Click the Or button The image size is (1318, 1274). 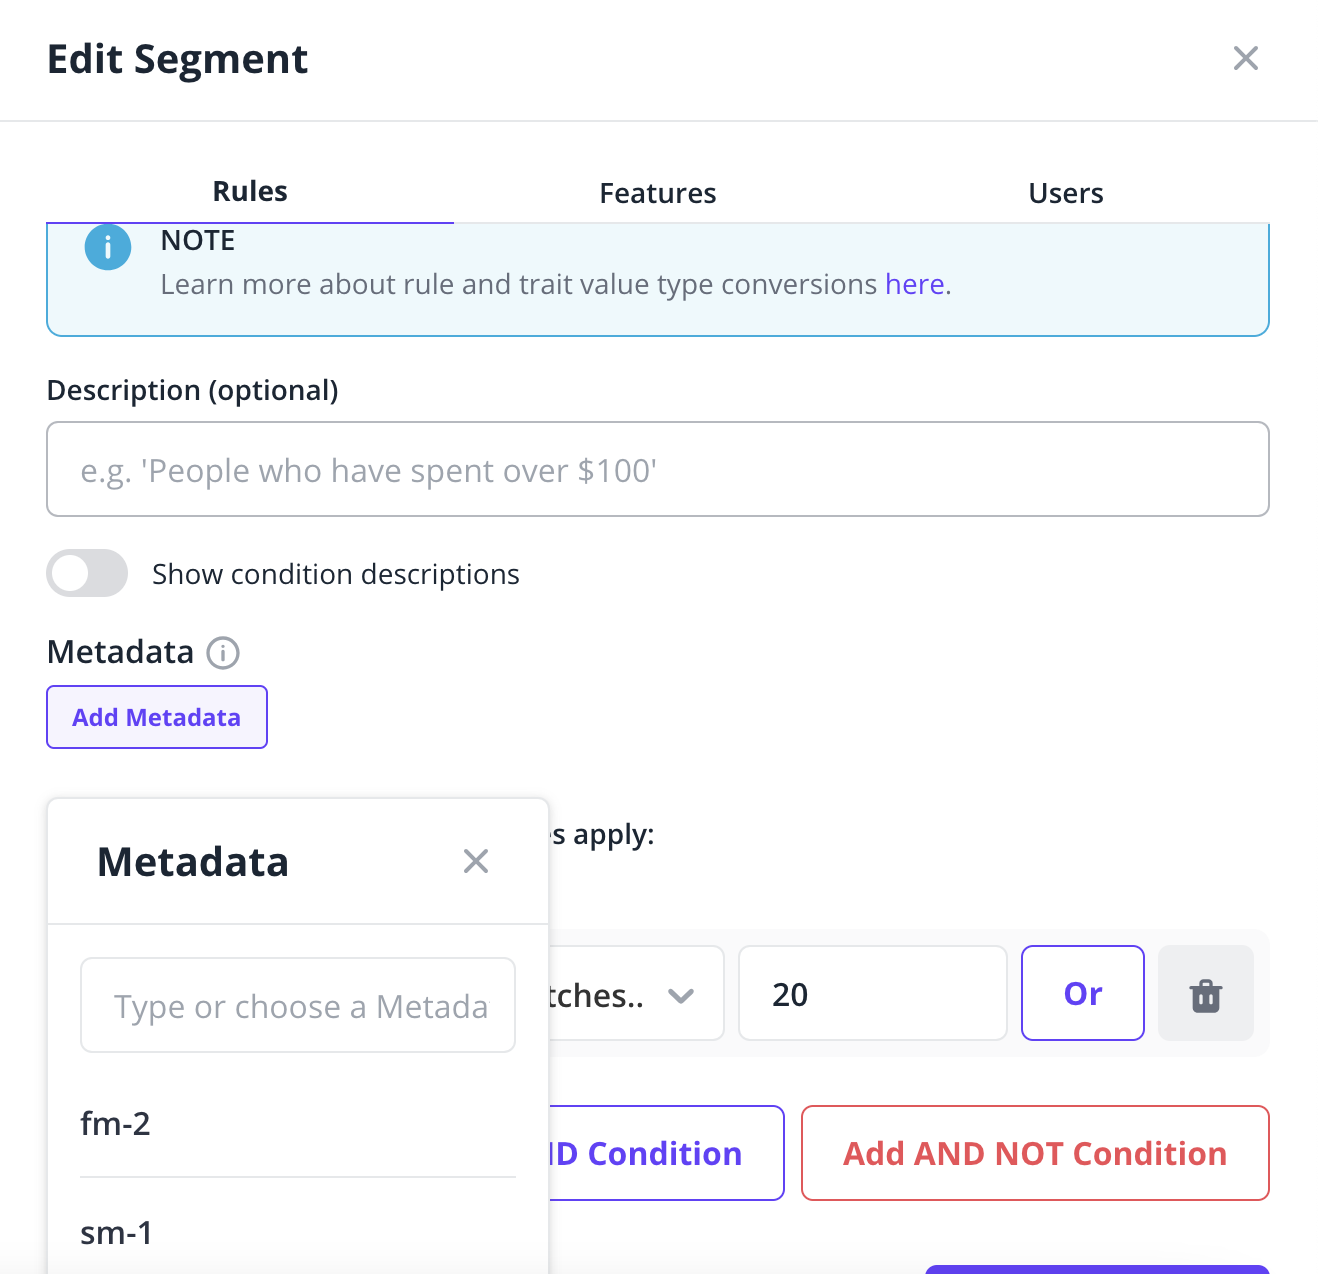pos(1083,993)
